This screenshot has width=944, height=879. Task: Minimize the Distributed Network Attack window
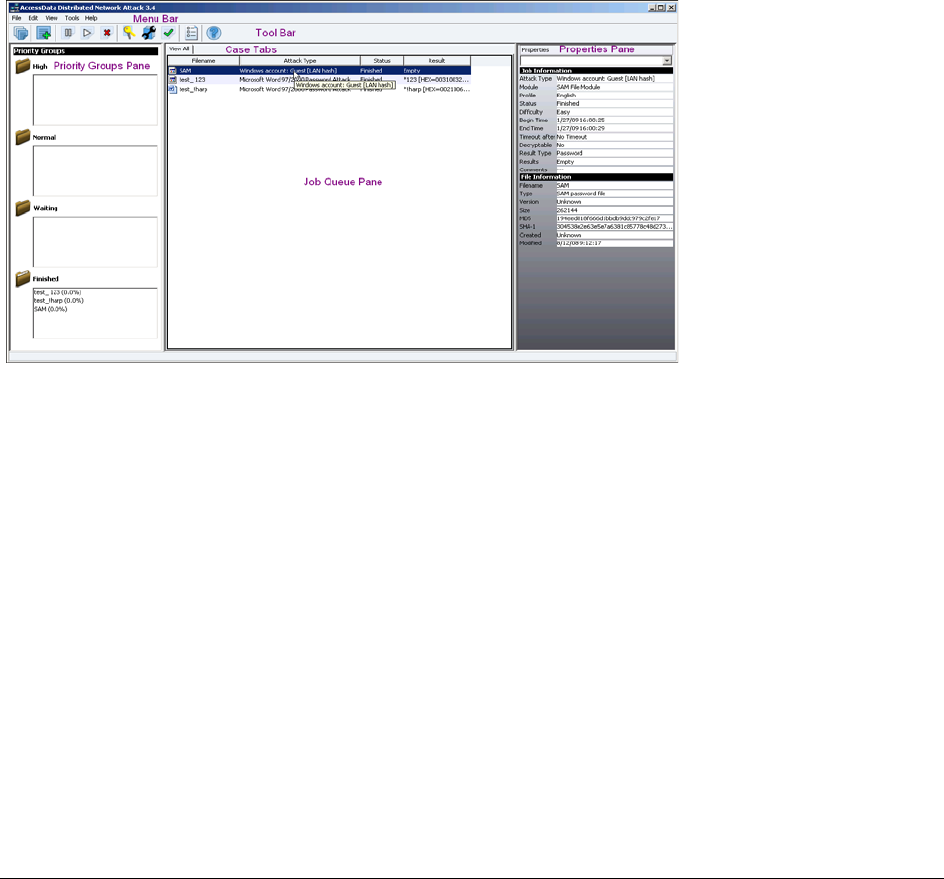pos(652,8)
